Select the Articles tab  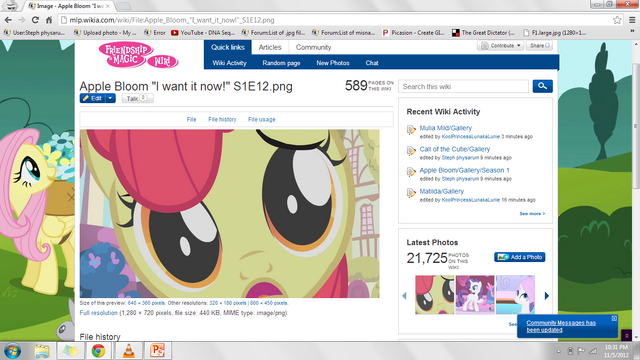click(x=270, y=47)
